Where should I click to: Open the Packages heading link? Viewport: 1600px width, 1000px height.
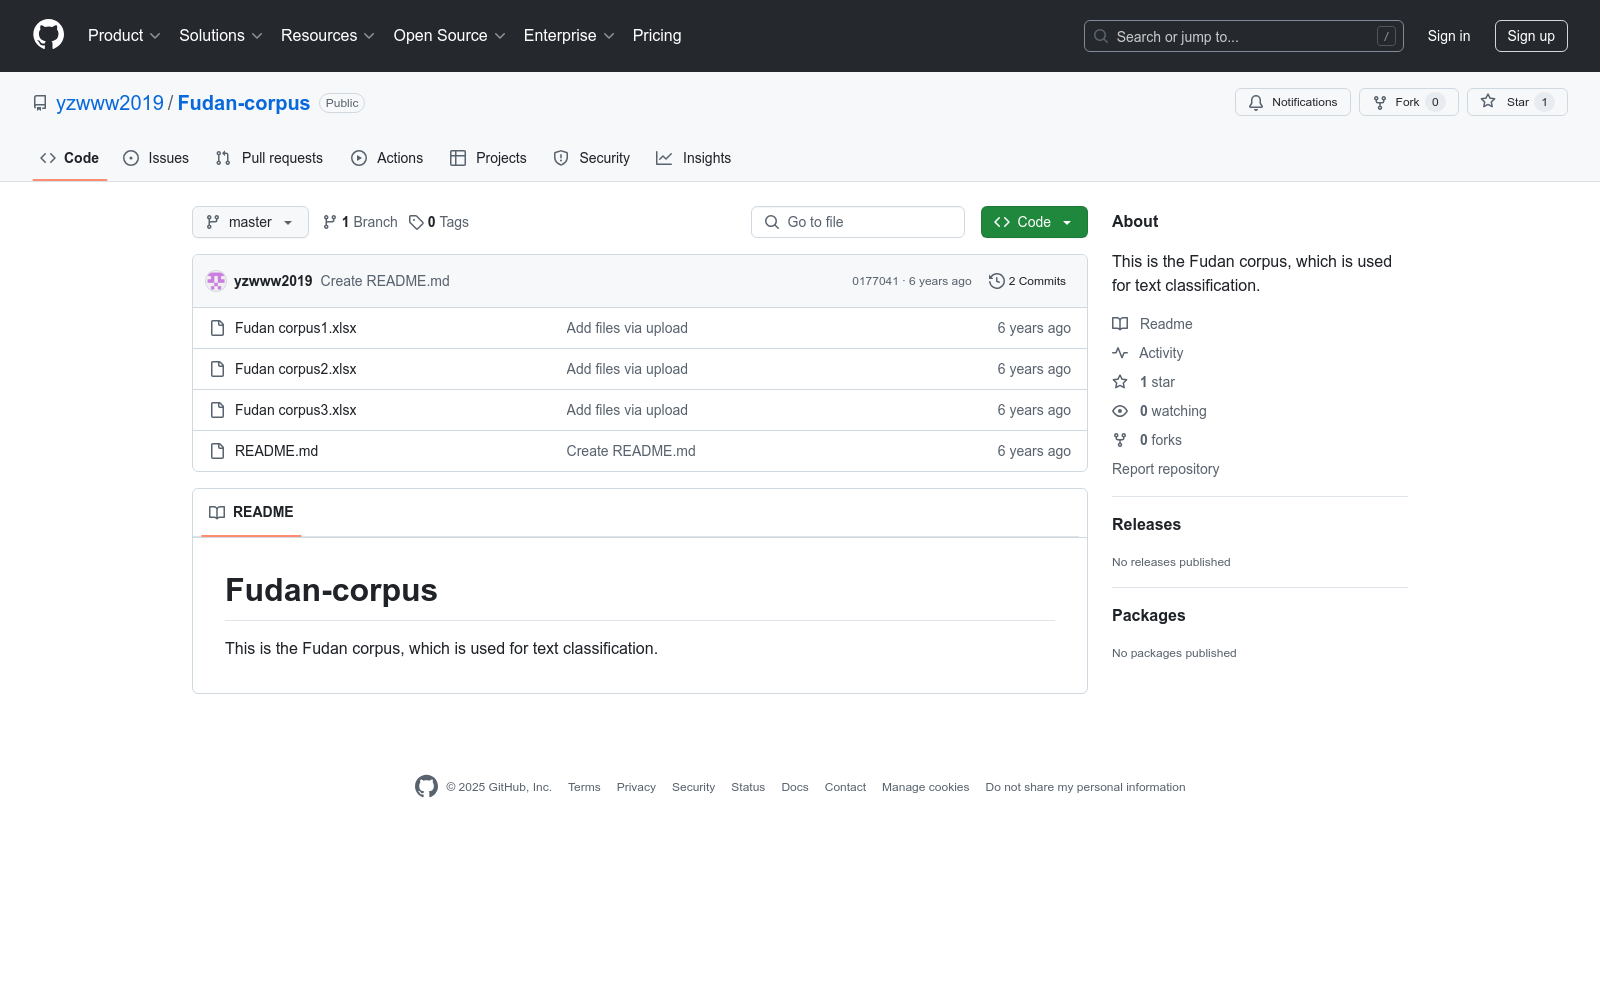click(1148, 615)
